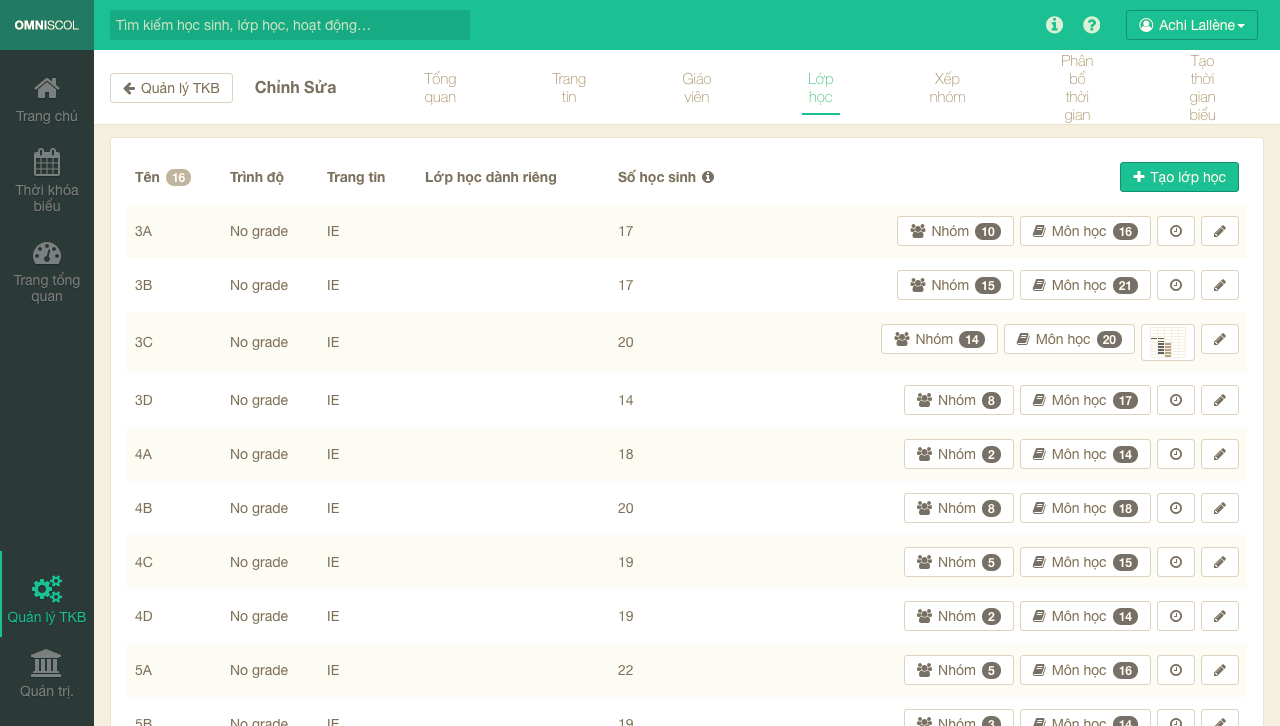Open the timetable thumbnail for class 3C
Screen dimensions: 1280x726
click(x=1167, y=342)
